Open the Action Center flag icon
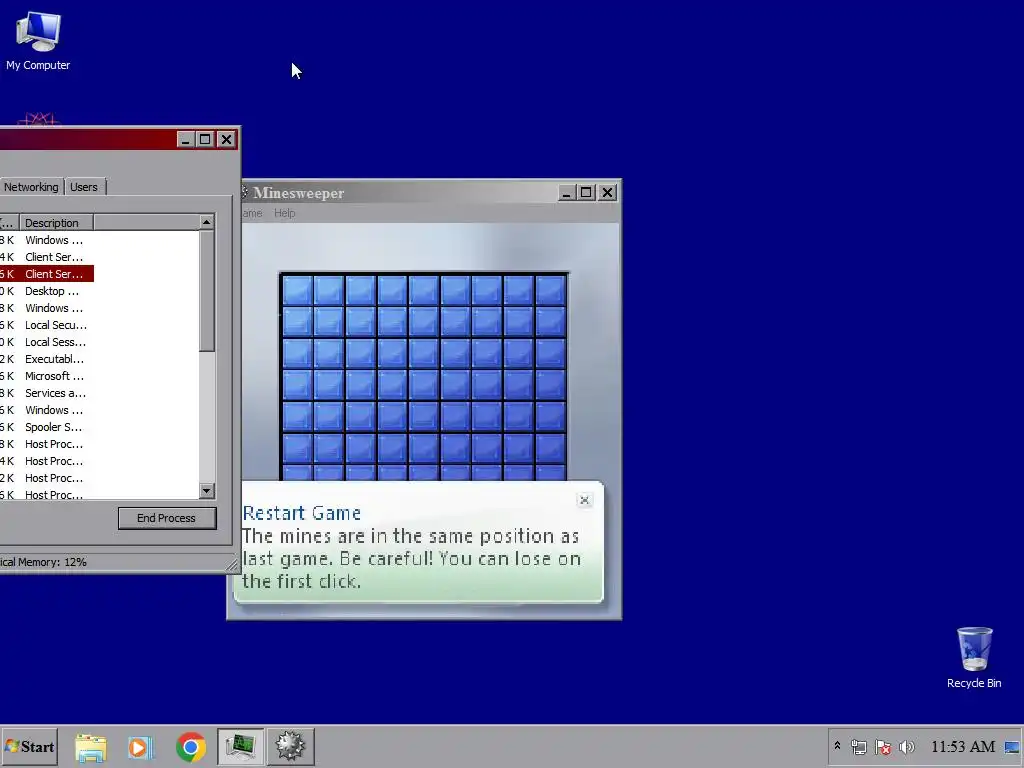The width and height of the screenshot is (1024, 768). pos(883,746)
